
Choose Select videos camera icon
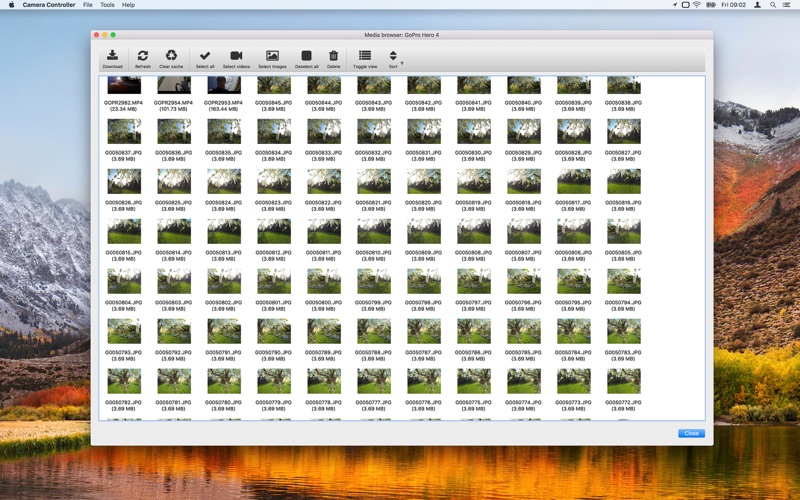pyautogui.click(x=236, y=56)
